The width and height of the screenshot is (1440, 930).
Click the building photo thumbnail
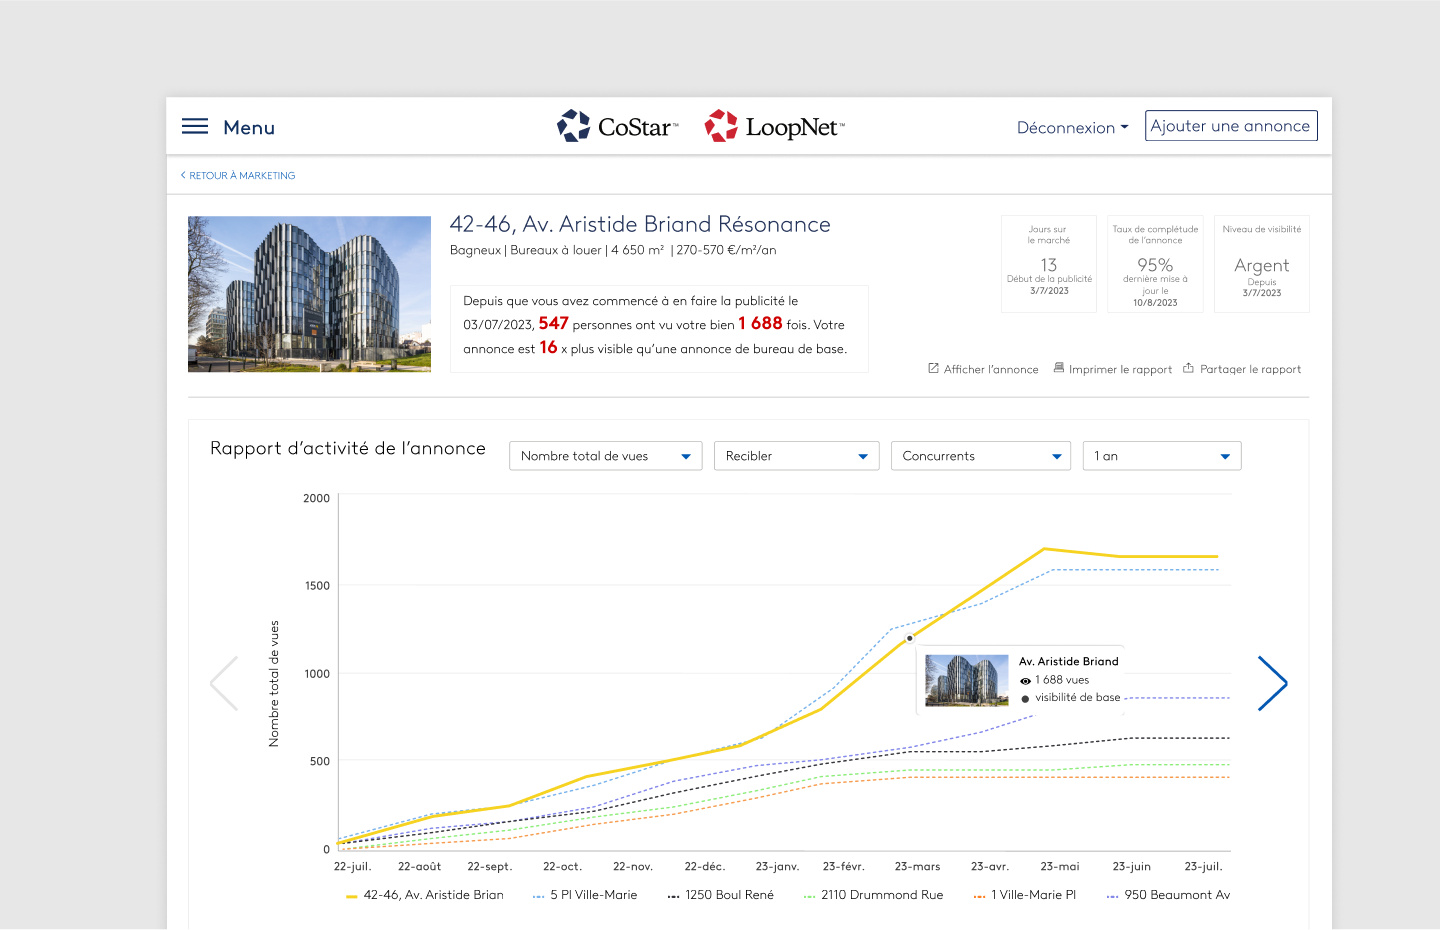[309, 294]
